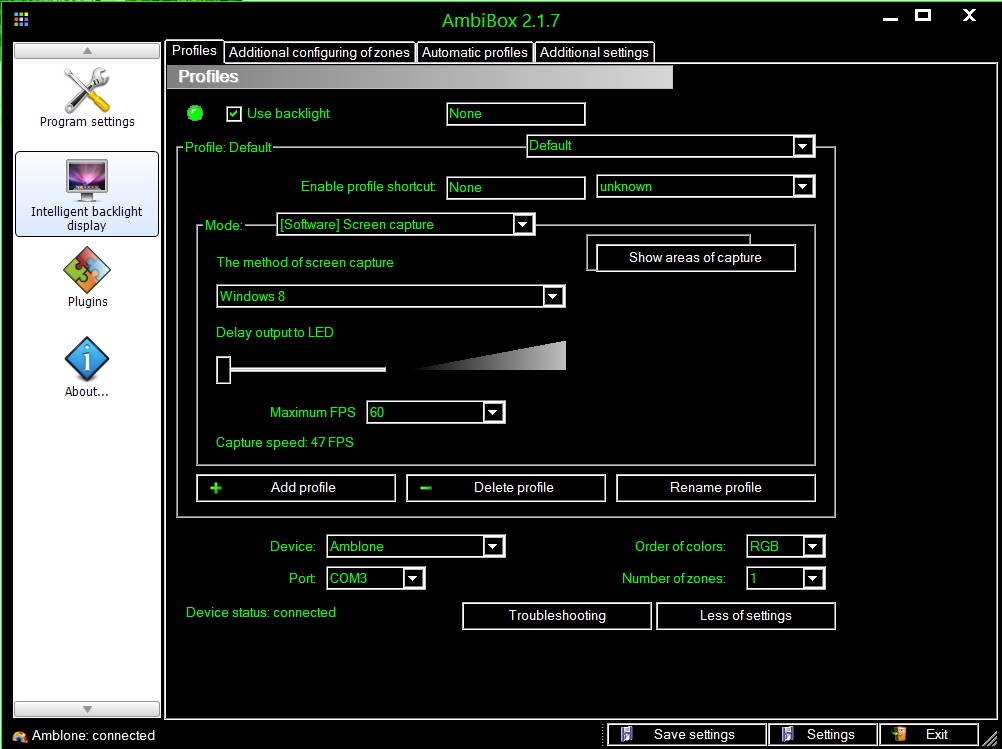Viewport: 1002px width, 749px height.
Task: Click the Delay output to LED slider handle
Action: (x=223, y=370)
